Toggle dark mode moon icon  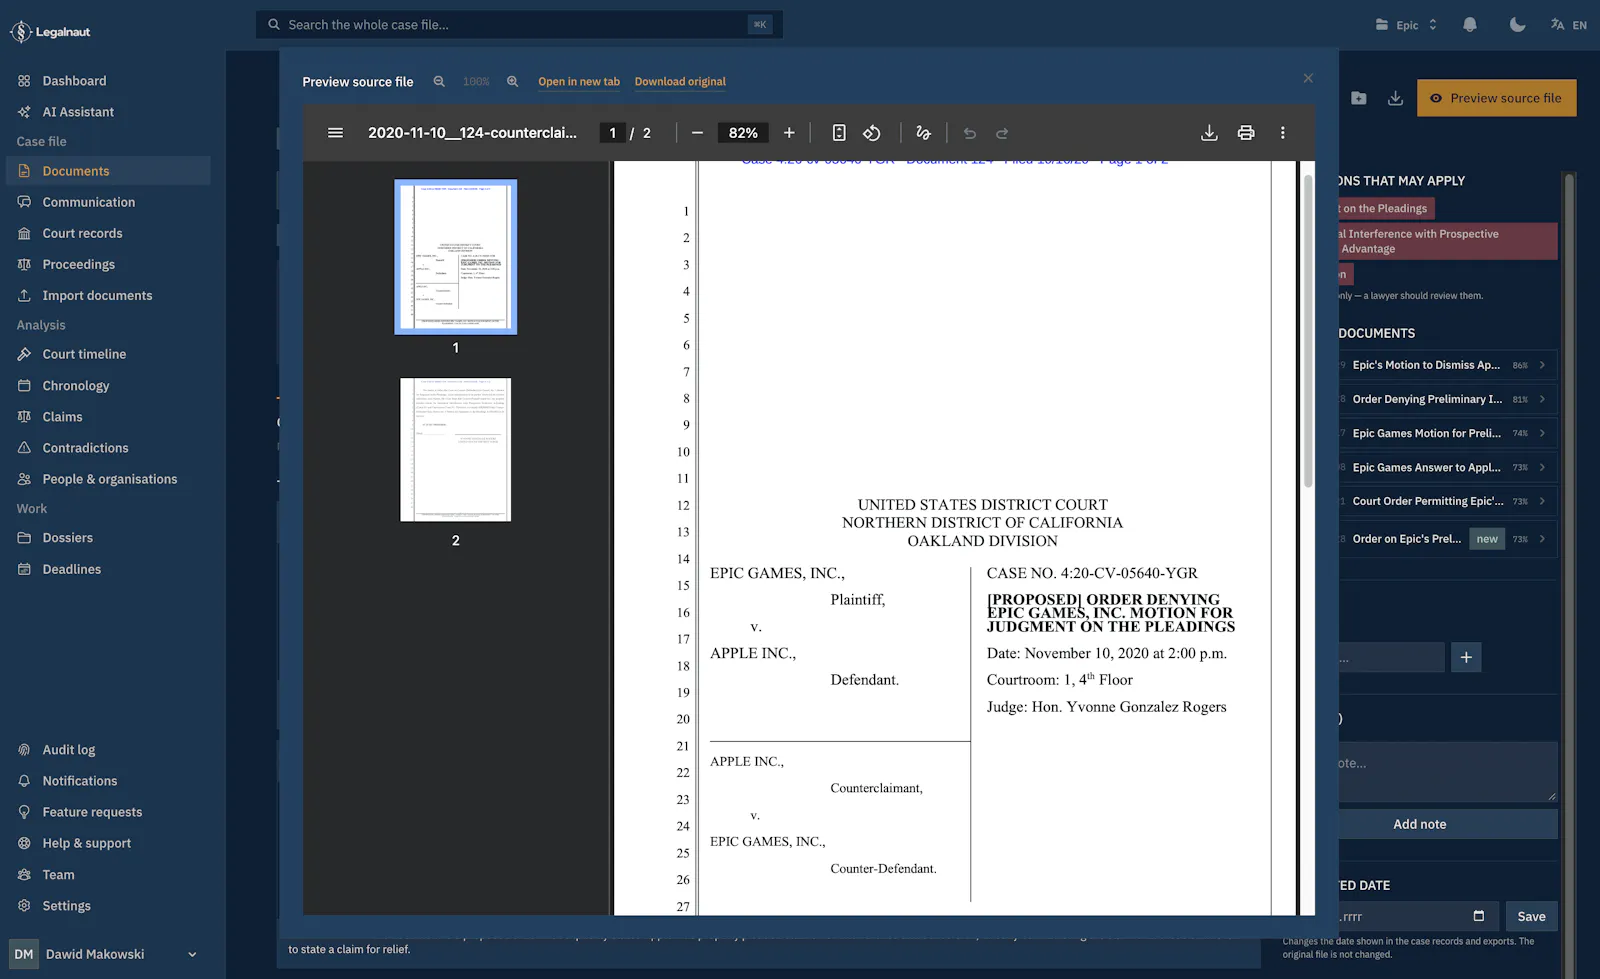1518,25
